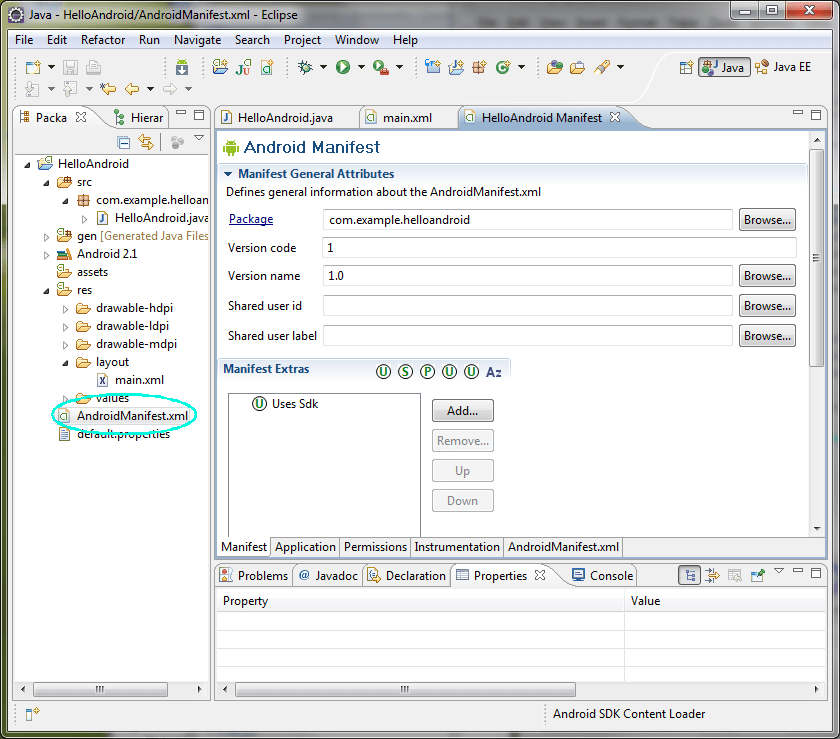Click into the Version code field
The image size is (840, 739).
(559, 248)
